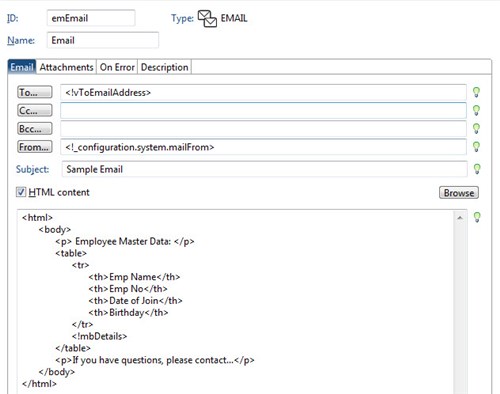Click the Bcc... button
This screenshot has height=394, width=500.
tap(35, 128)
